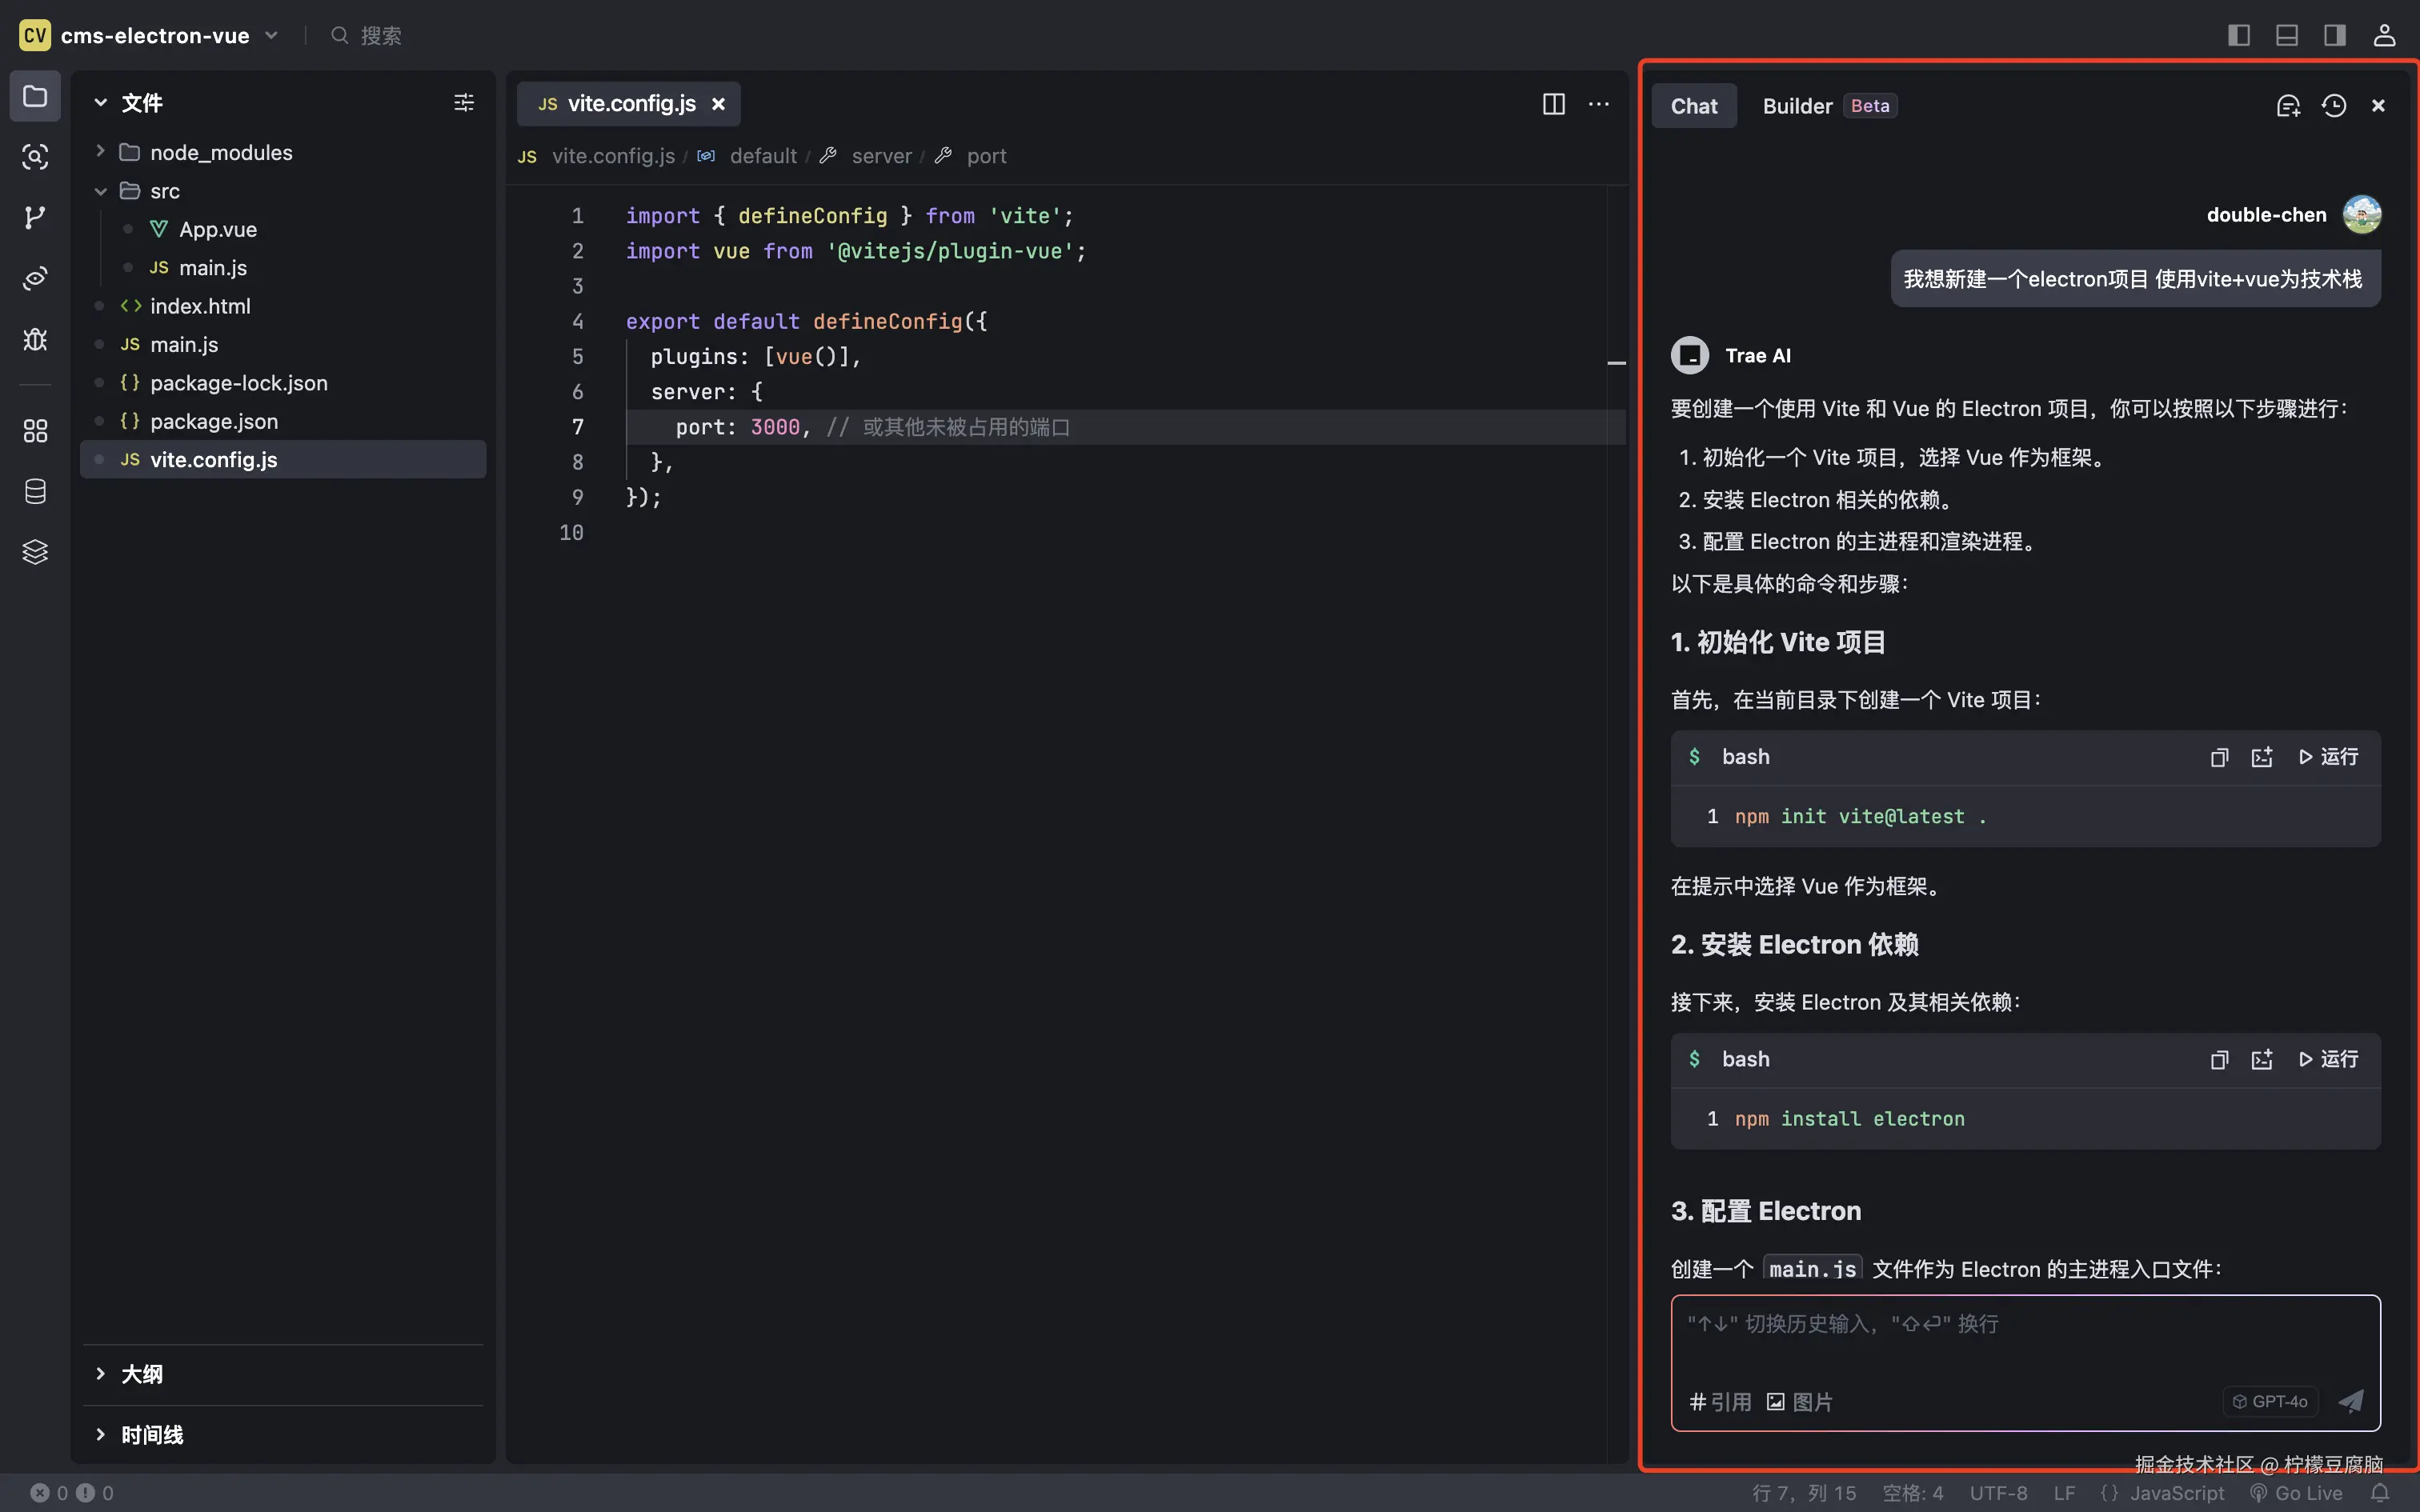Image resolution: width=2420 pixels, height=1512 pixels.
Task: Start a new chat conversation icon
Action: [2288, 106]
